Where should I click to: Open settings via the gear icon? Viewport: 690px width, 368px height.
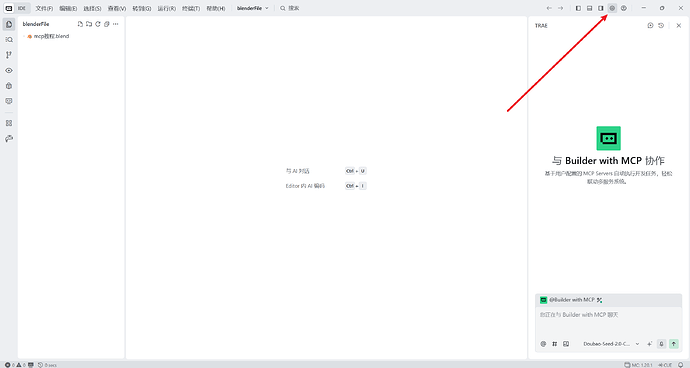pos(612,8)
